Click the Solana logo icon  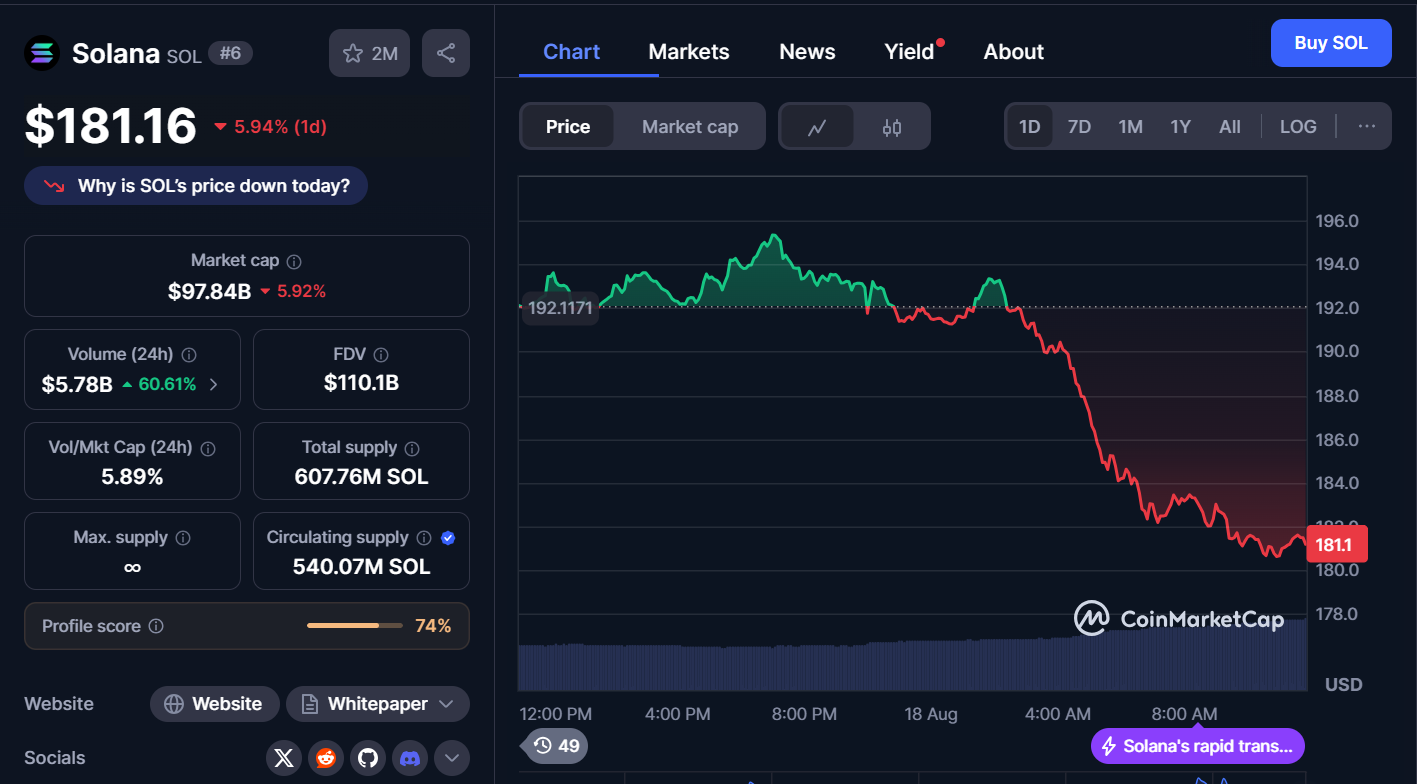pos(42,53)
